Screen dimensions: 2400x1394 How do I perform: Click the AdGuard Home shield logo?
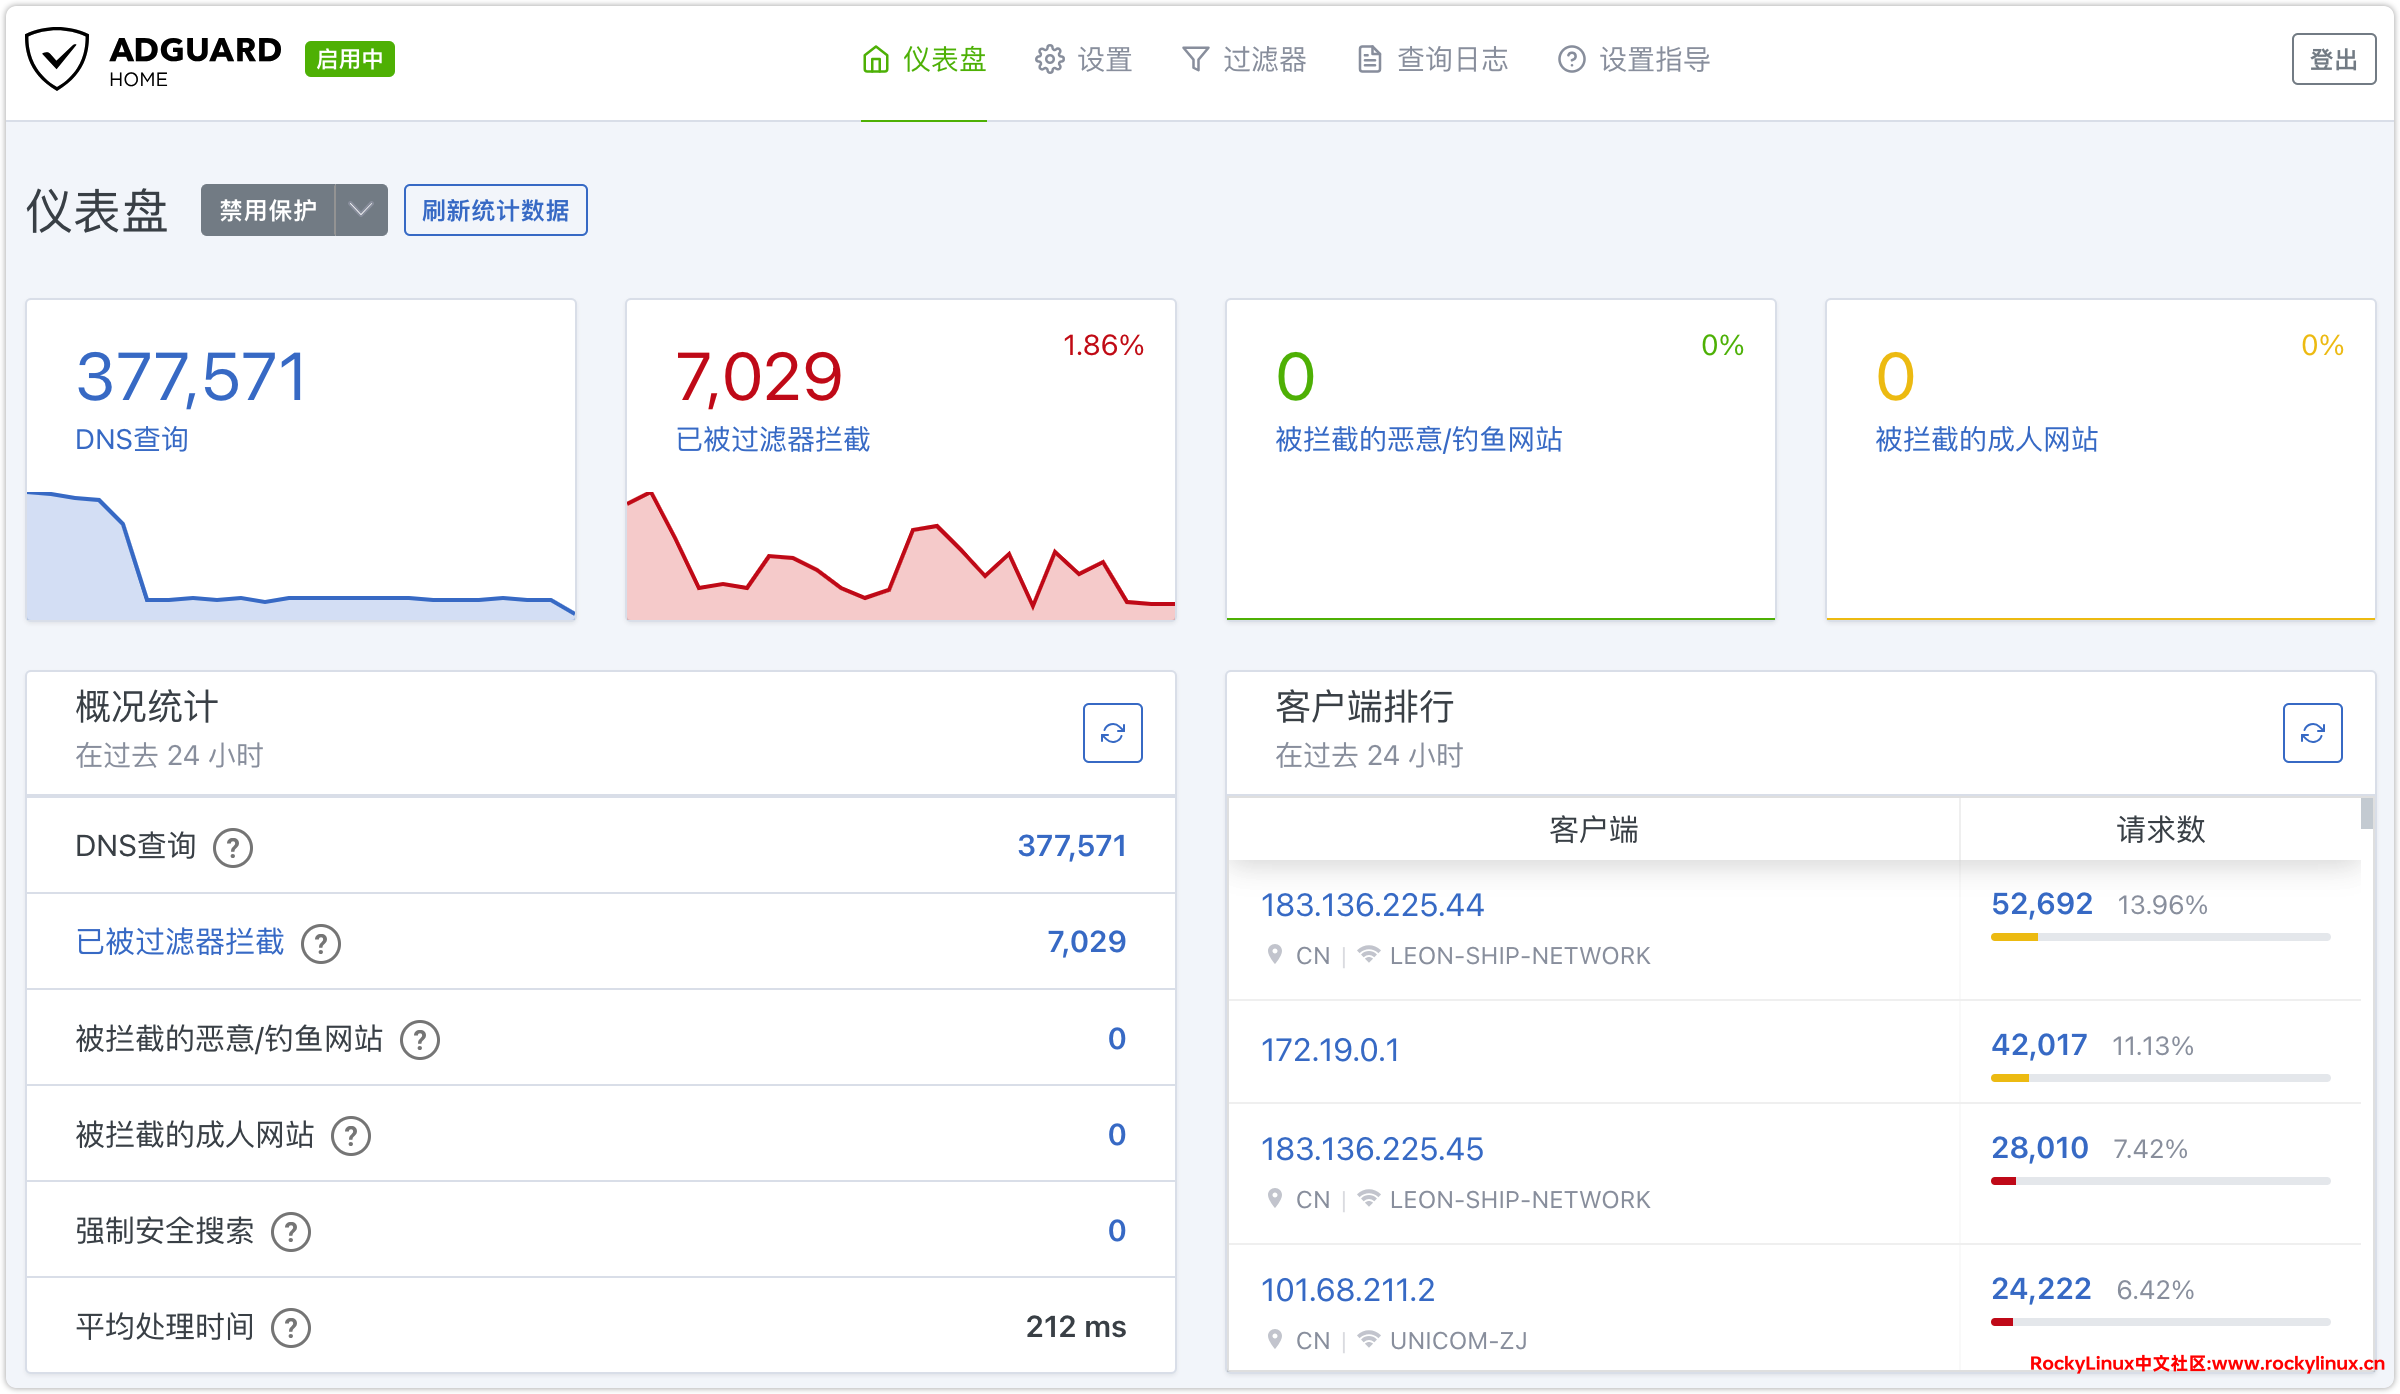tap(57, 59)
